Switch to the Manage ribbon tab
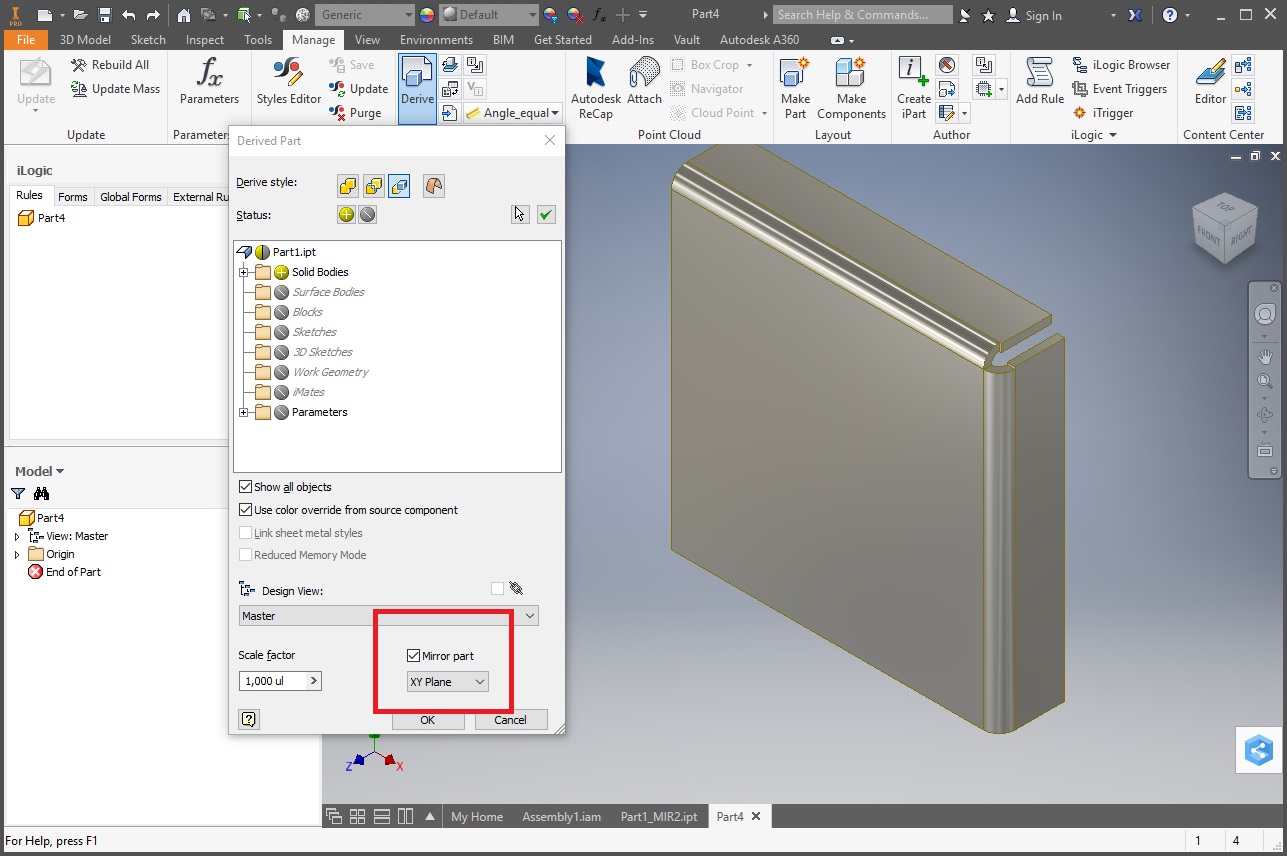 [x=313, y=39]
